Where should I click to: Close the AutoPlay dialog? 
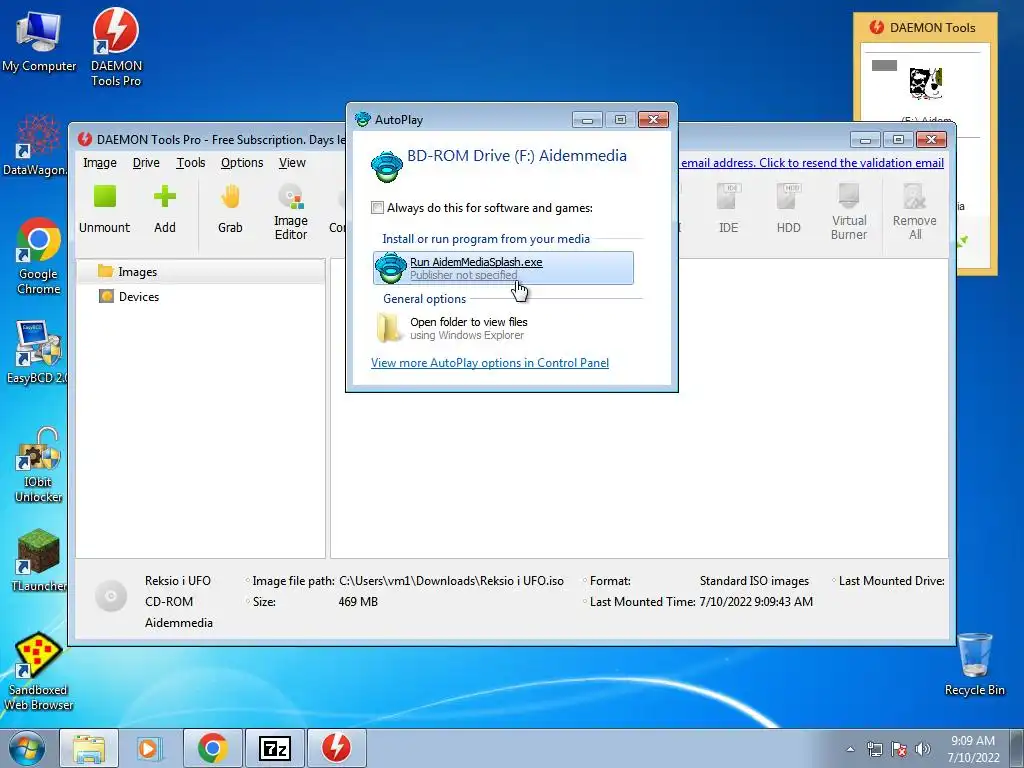tap(653, 120)
